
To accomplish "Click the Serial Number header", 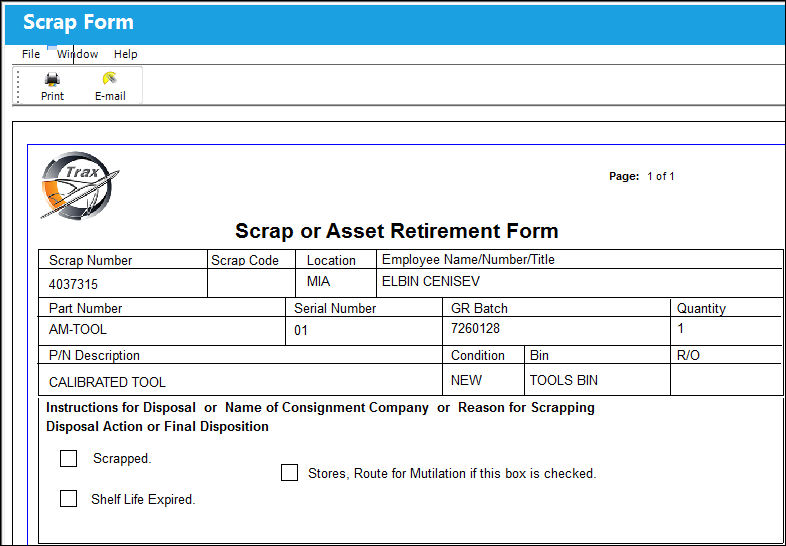I will (335, 308).
